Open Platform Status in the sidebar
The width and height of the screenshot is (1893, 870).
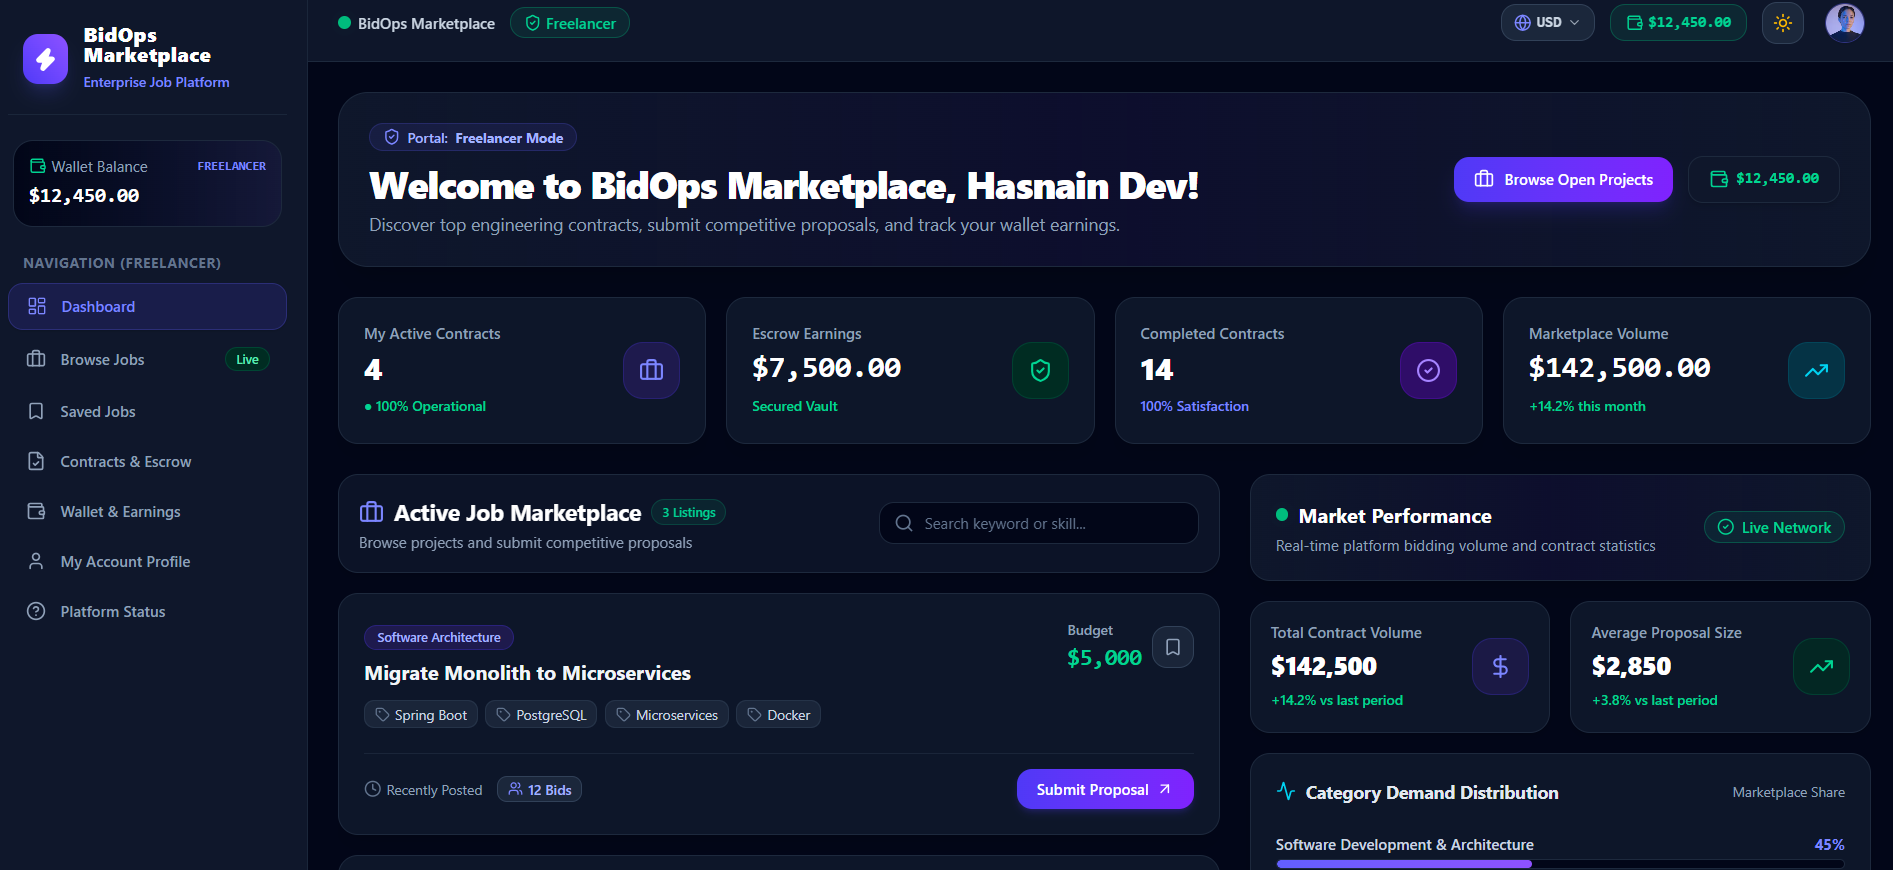click(147, 612)
